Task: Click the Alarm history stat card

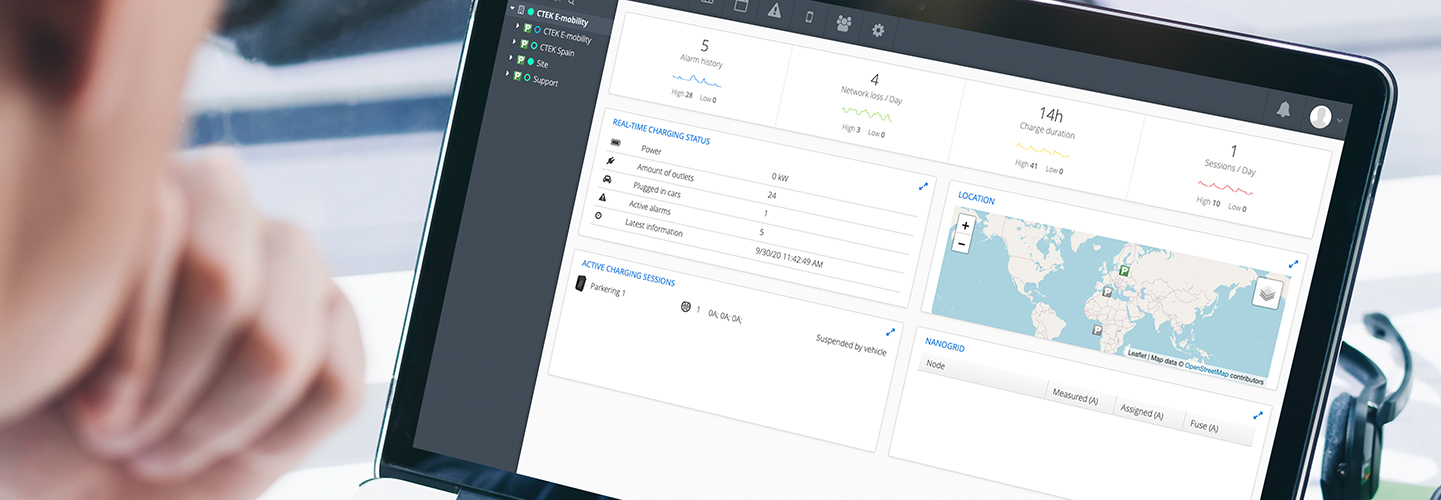Action: 698,70
